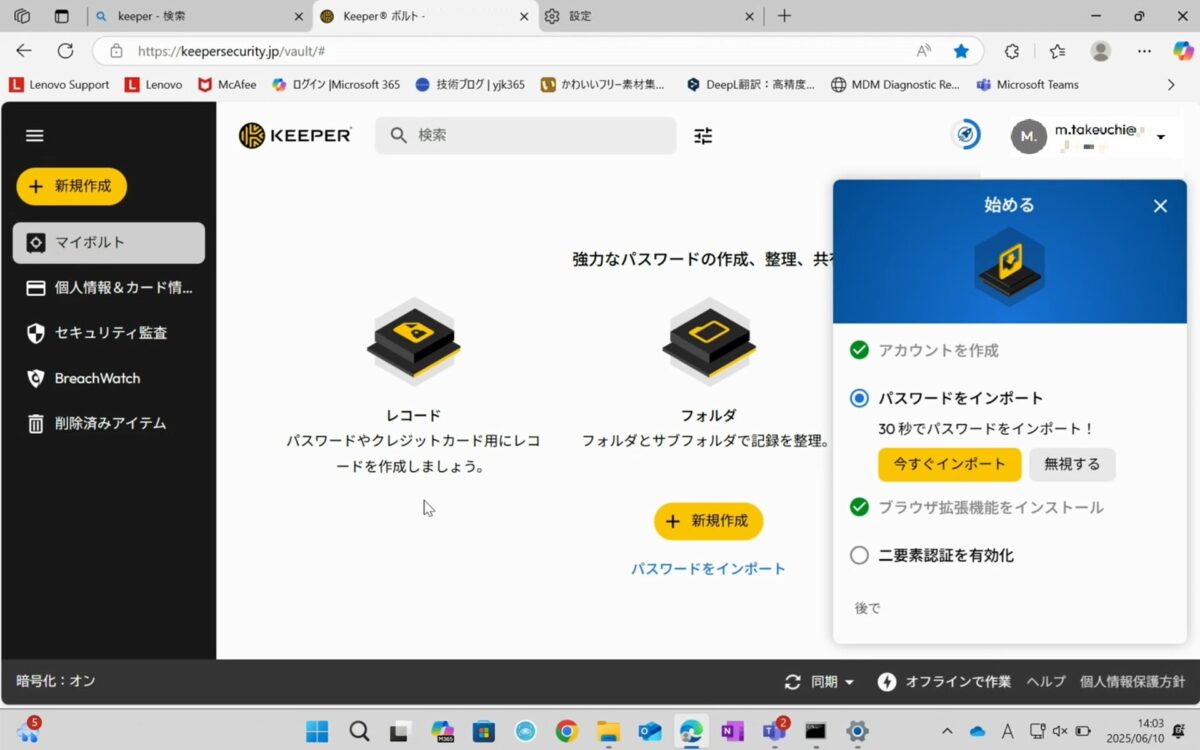
Task: Open Outlook from the taskbar
Action: (x=650, y=731)
